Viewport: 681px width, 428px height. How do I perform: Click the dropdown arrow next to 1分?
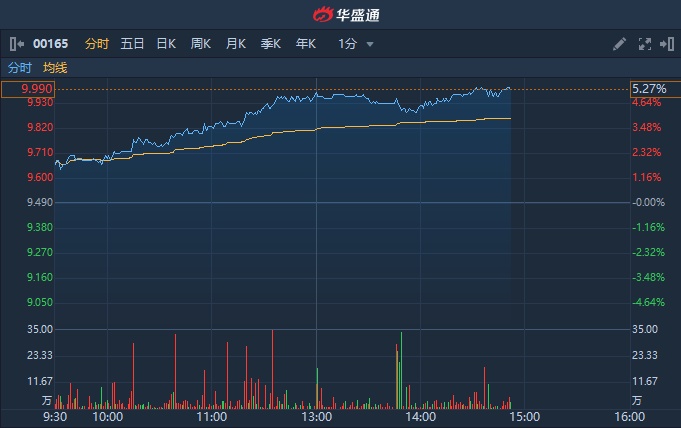click(x=370, y=44)
